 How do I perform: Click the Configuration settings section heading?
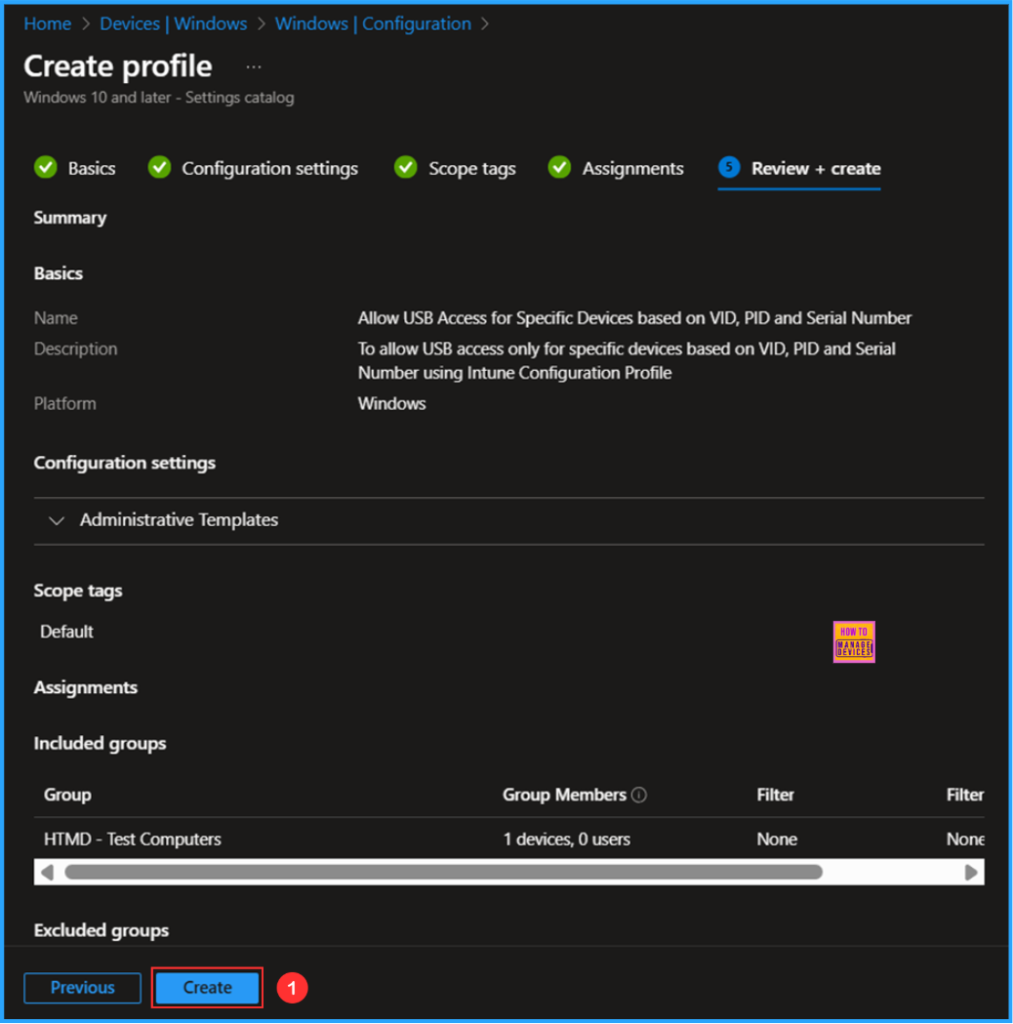click(125, 463)
